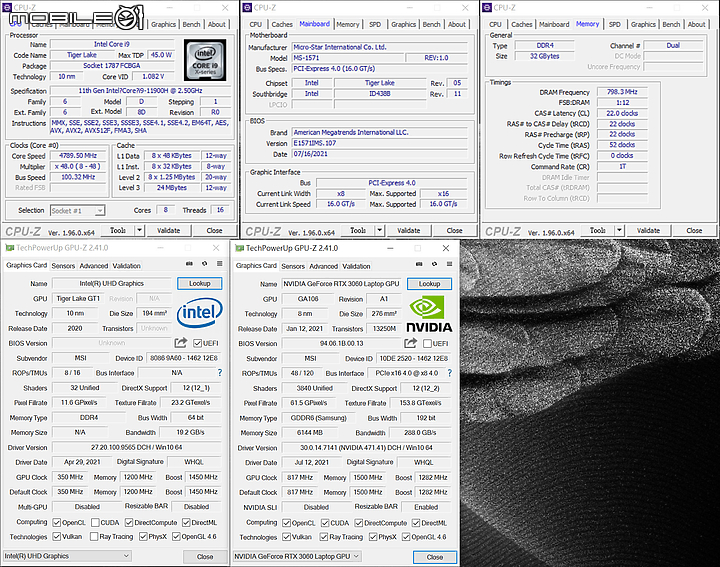Click the BIOS save/share icon in Intel GPU-Z window
Viewport: 720px width, 567px height.
tap(181, 342)
